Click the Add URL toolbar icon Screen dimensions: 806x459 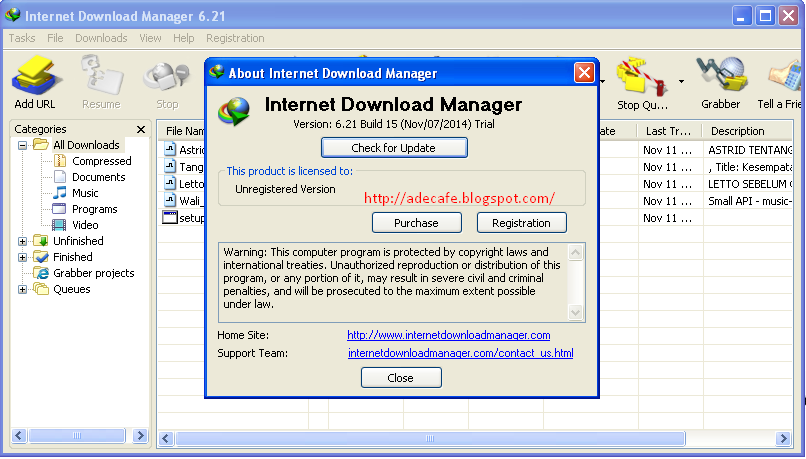pyautogui.click(x=35, y=76)
